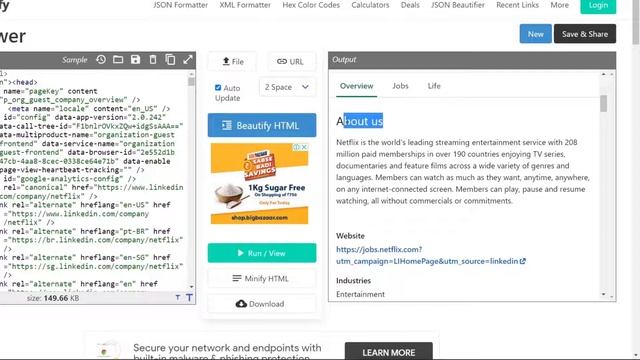
Task: Open JSON Beautifier in top navigation
Action: click(x=458, y=5)
